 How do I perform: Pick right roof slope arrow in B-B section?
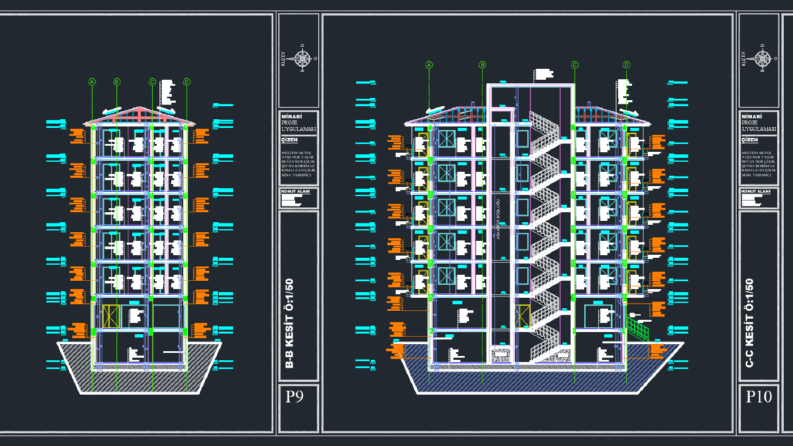[166, 110]
